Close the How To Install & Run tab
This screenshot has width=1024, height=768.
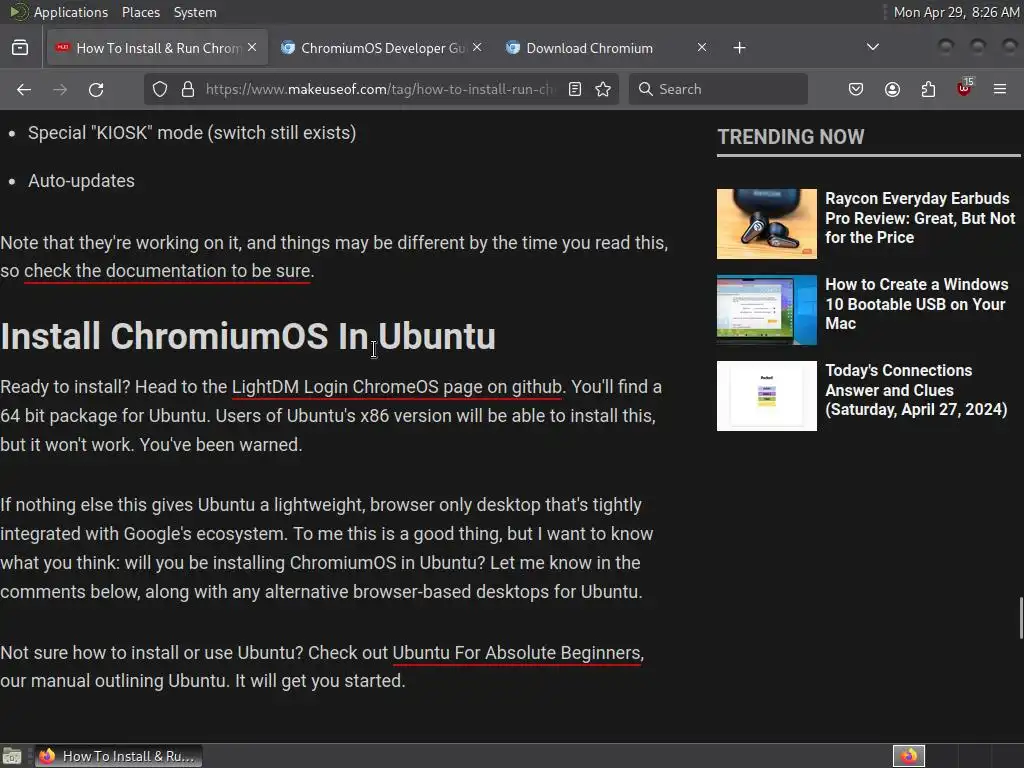click(x=252, y=48)
